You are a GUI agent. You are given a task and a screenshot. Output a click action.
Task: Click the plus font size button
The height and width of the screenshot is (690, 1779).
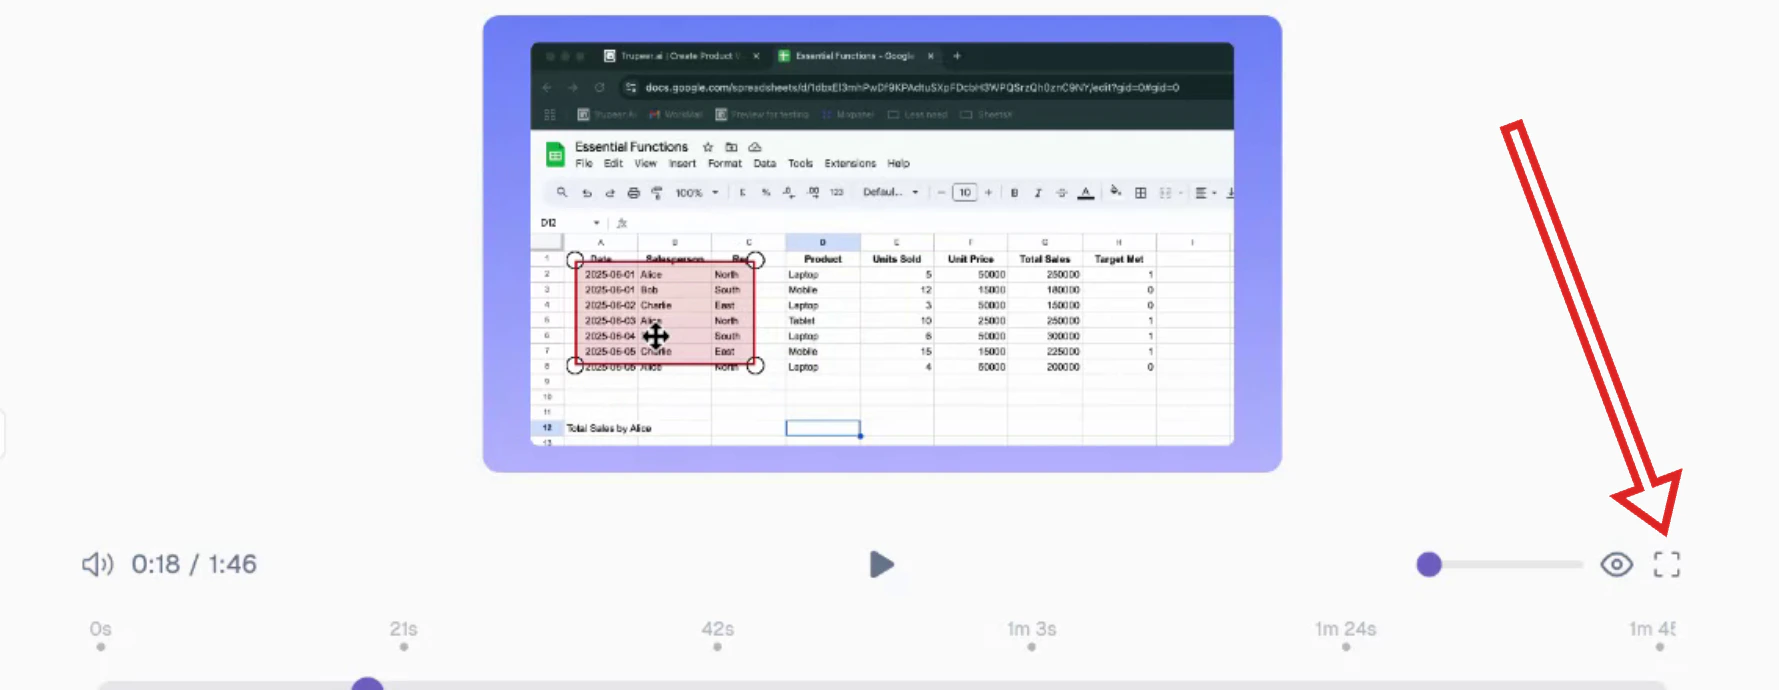point(988,192)
